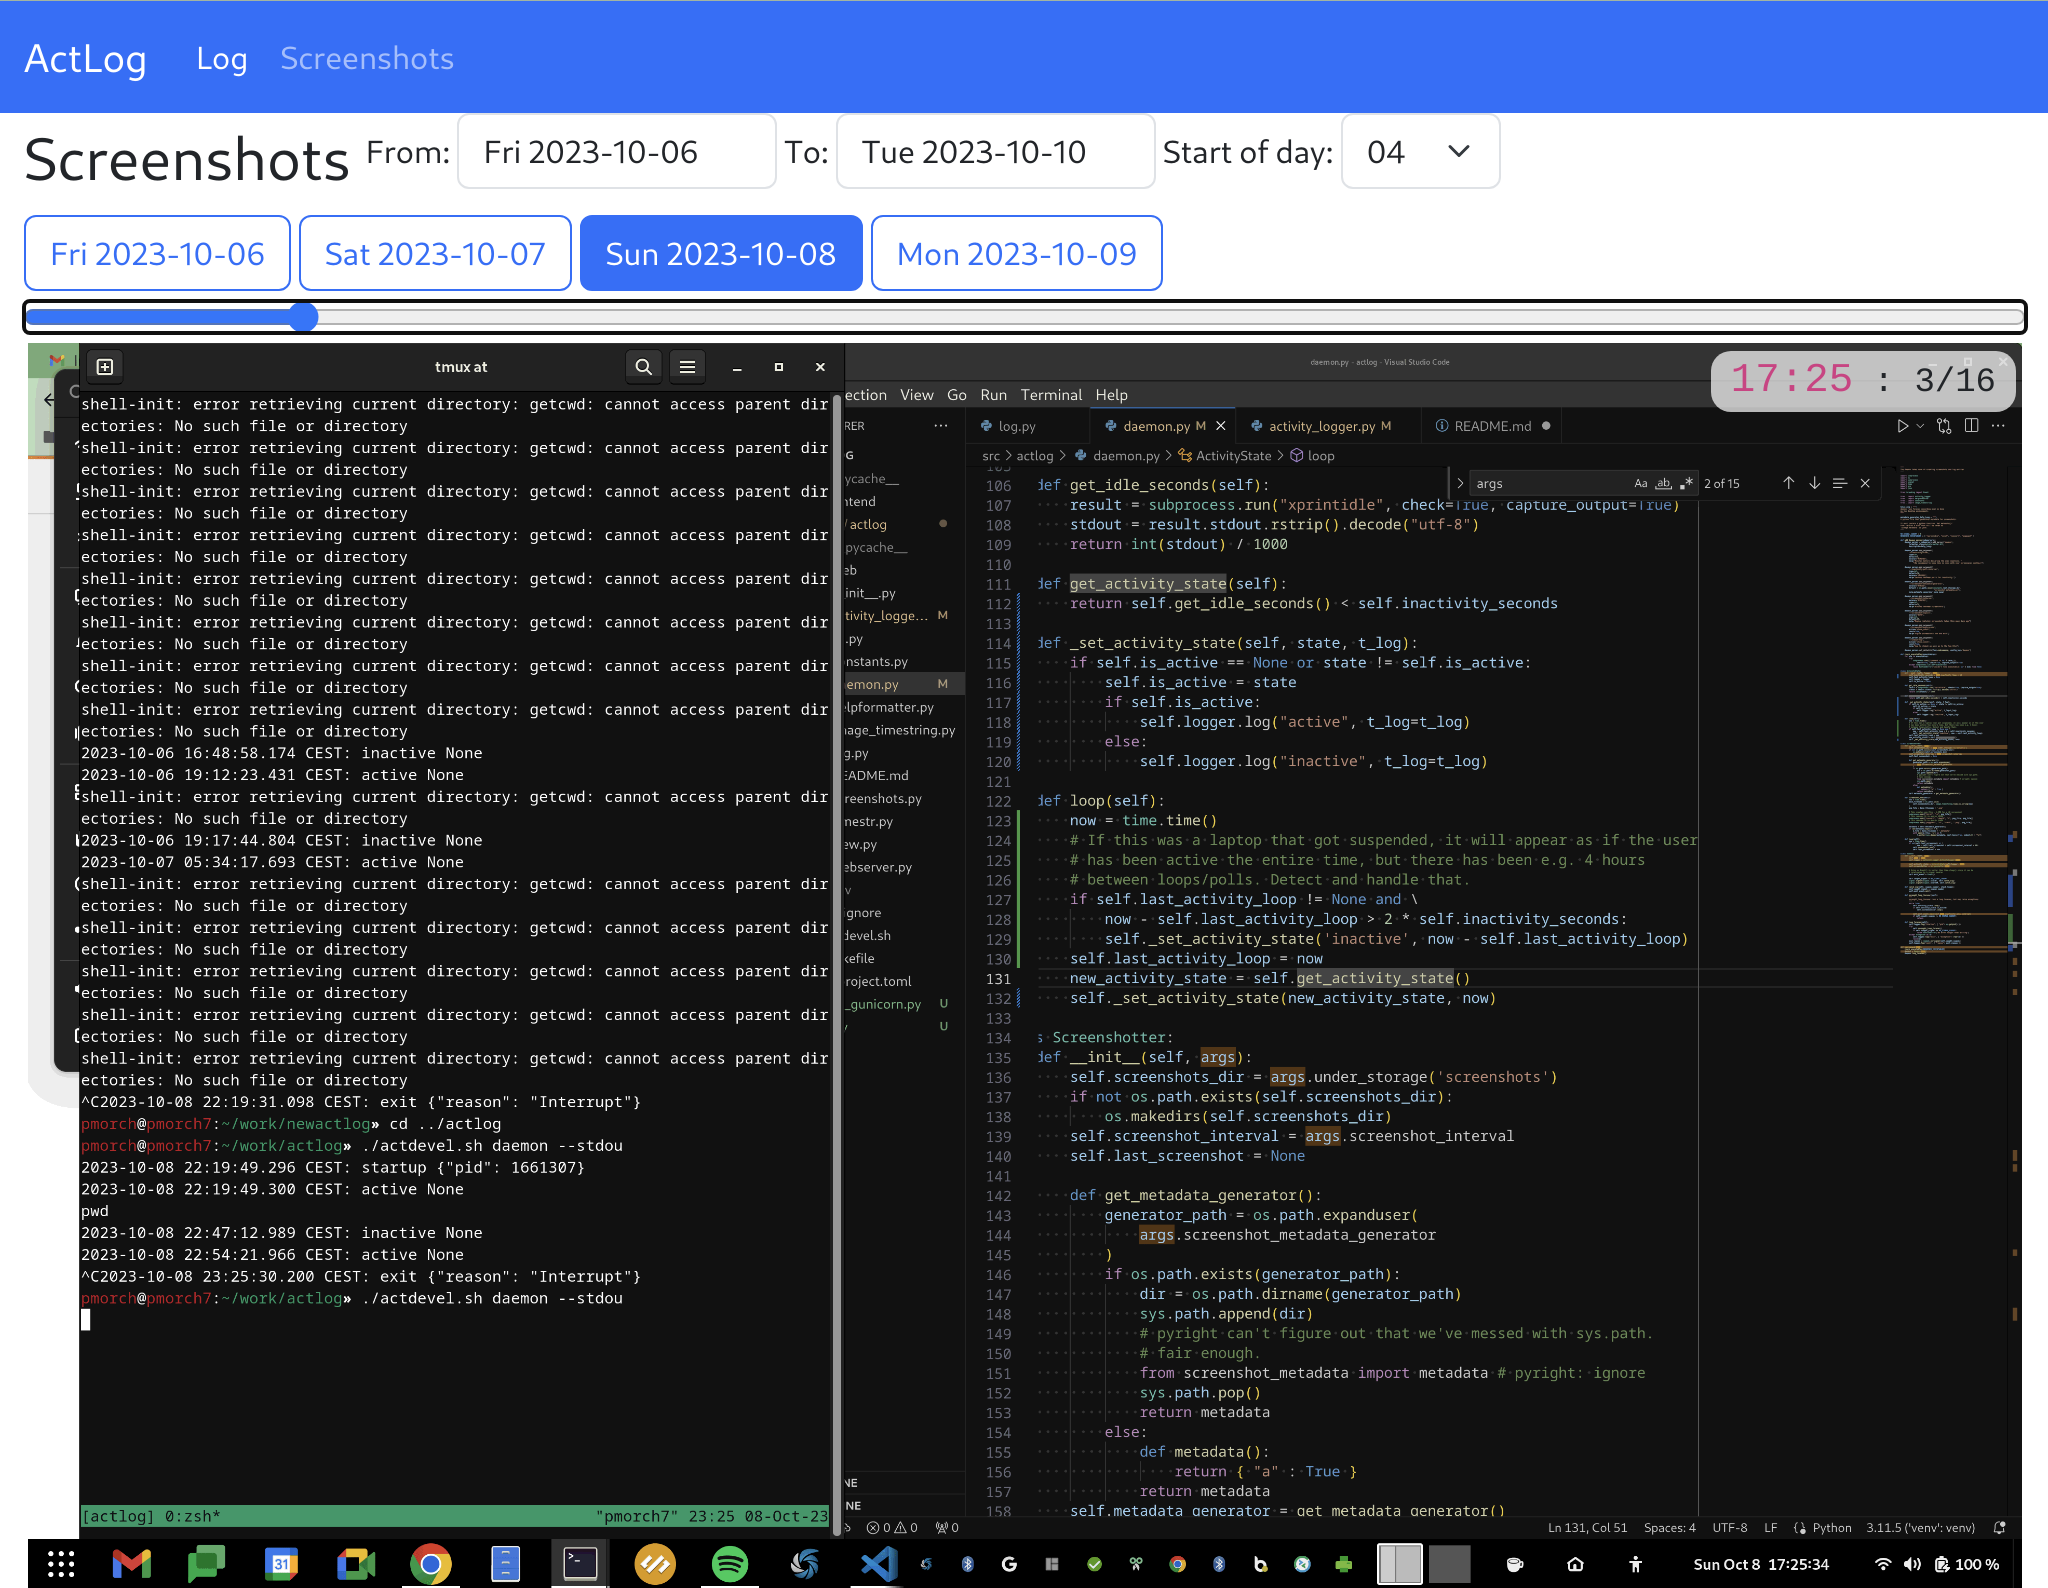Toggle match case in the find widget
Image resolution: width=2048 pixels, height=1588 pixels.
coord(1640,483)
